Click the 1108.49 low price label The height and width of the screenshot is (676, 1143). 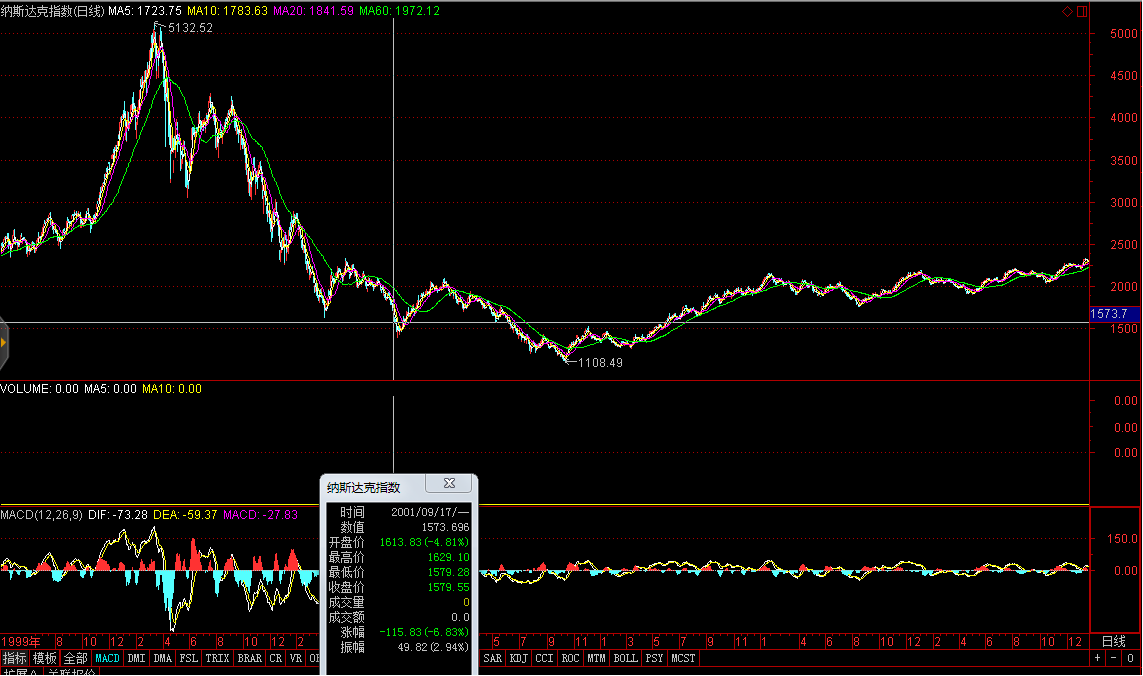600,362
